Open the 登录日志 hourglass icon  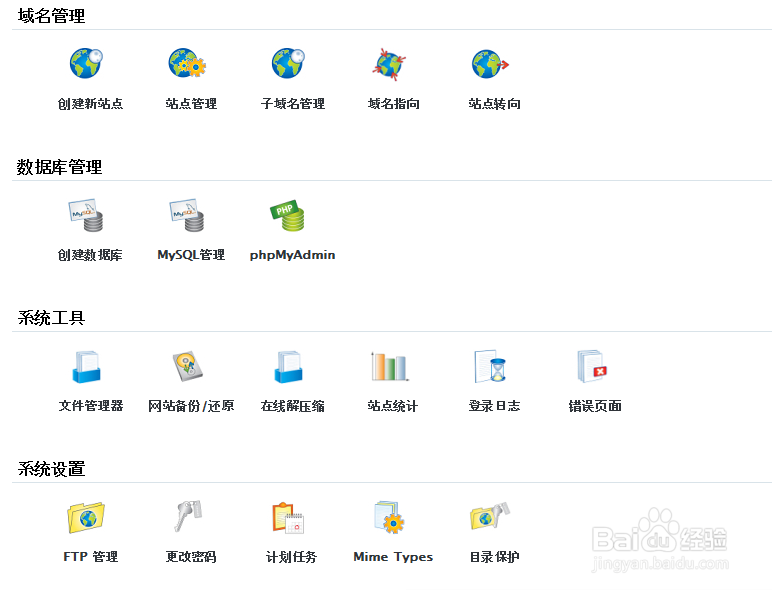point(490,366)
